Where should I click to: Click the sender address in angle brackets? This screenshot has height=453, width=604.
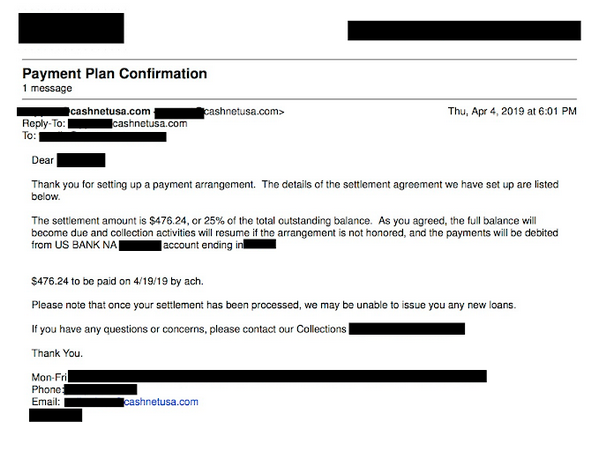click(243, 111)
